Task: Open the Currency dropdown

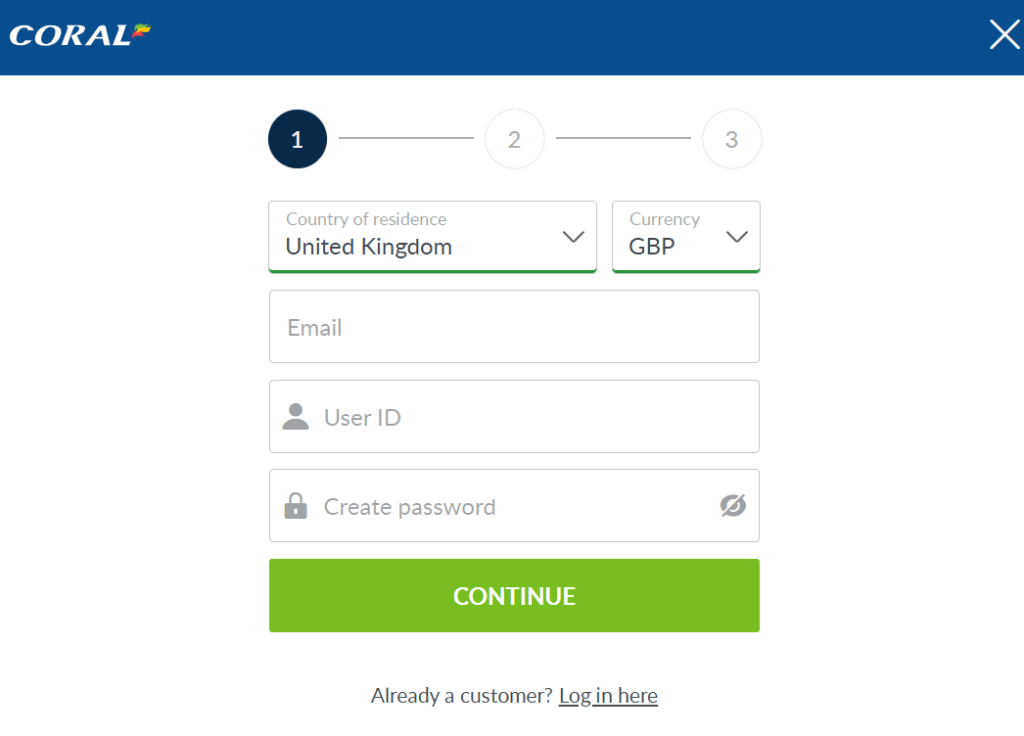Action: [x=685, y=236]
